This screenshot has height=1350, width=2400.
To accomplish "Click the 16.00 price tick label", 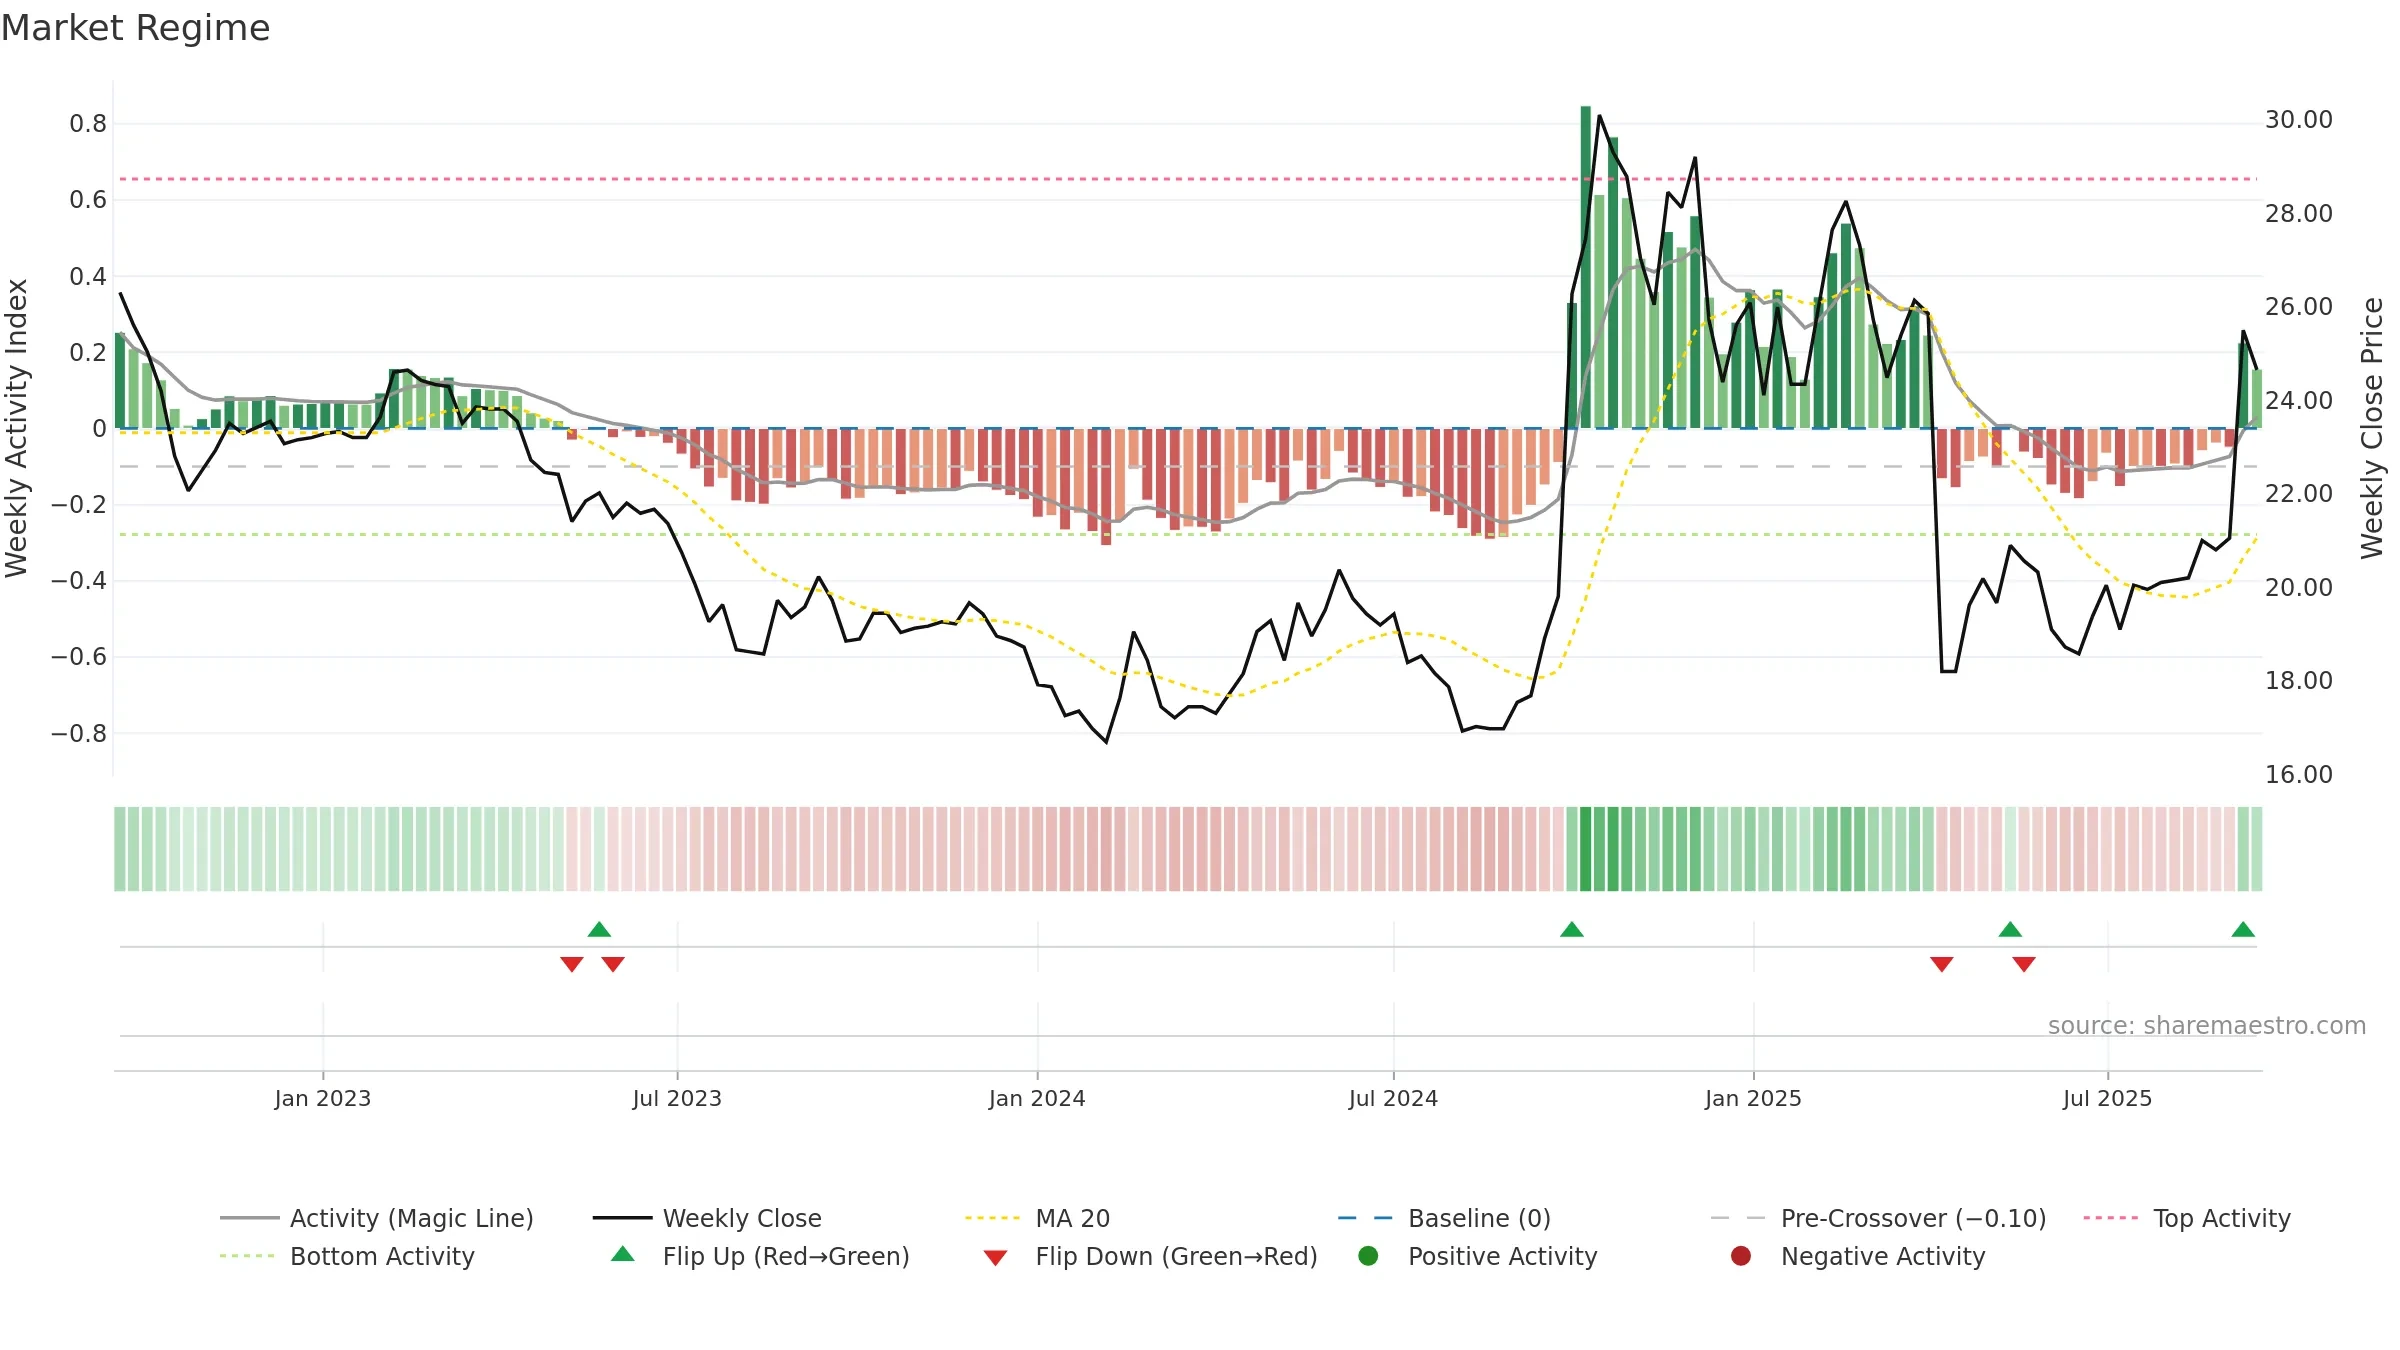I will point(2299,775).
